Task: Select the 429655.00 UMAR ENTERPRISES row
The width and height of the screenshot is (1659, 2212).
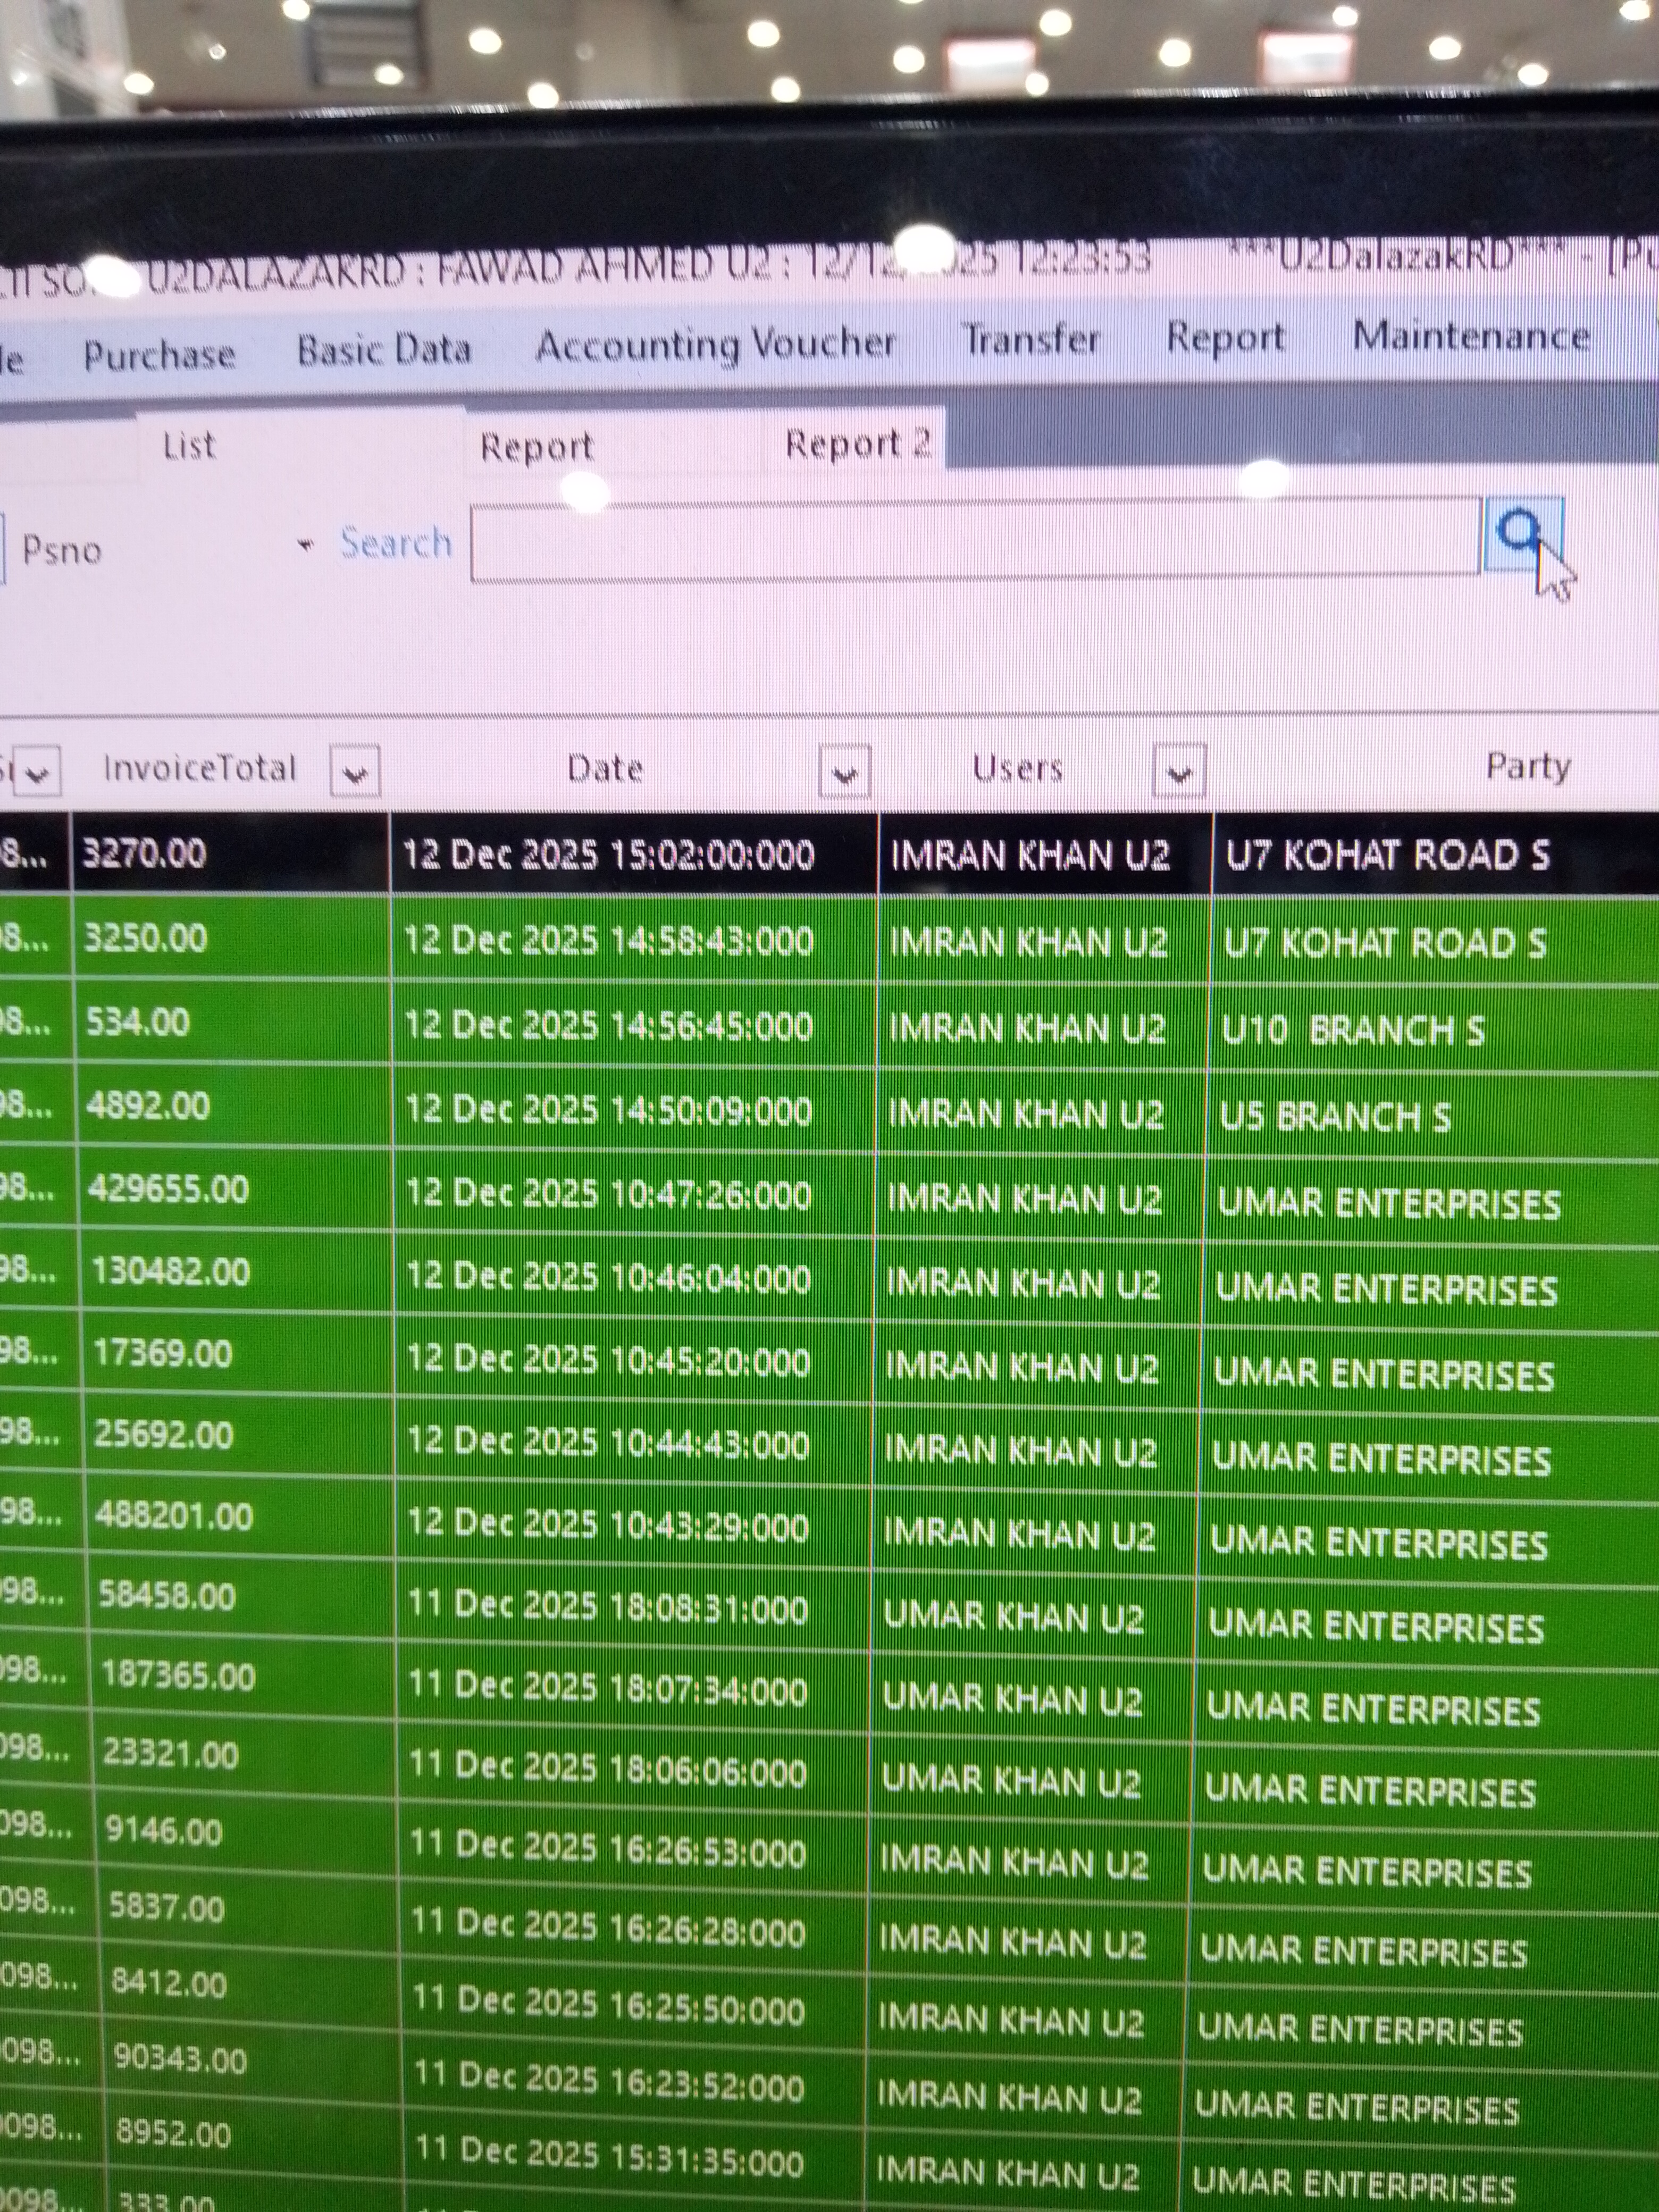Action: tap(168, 1190)
